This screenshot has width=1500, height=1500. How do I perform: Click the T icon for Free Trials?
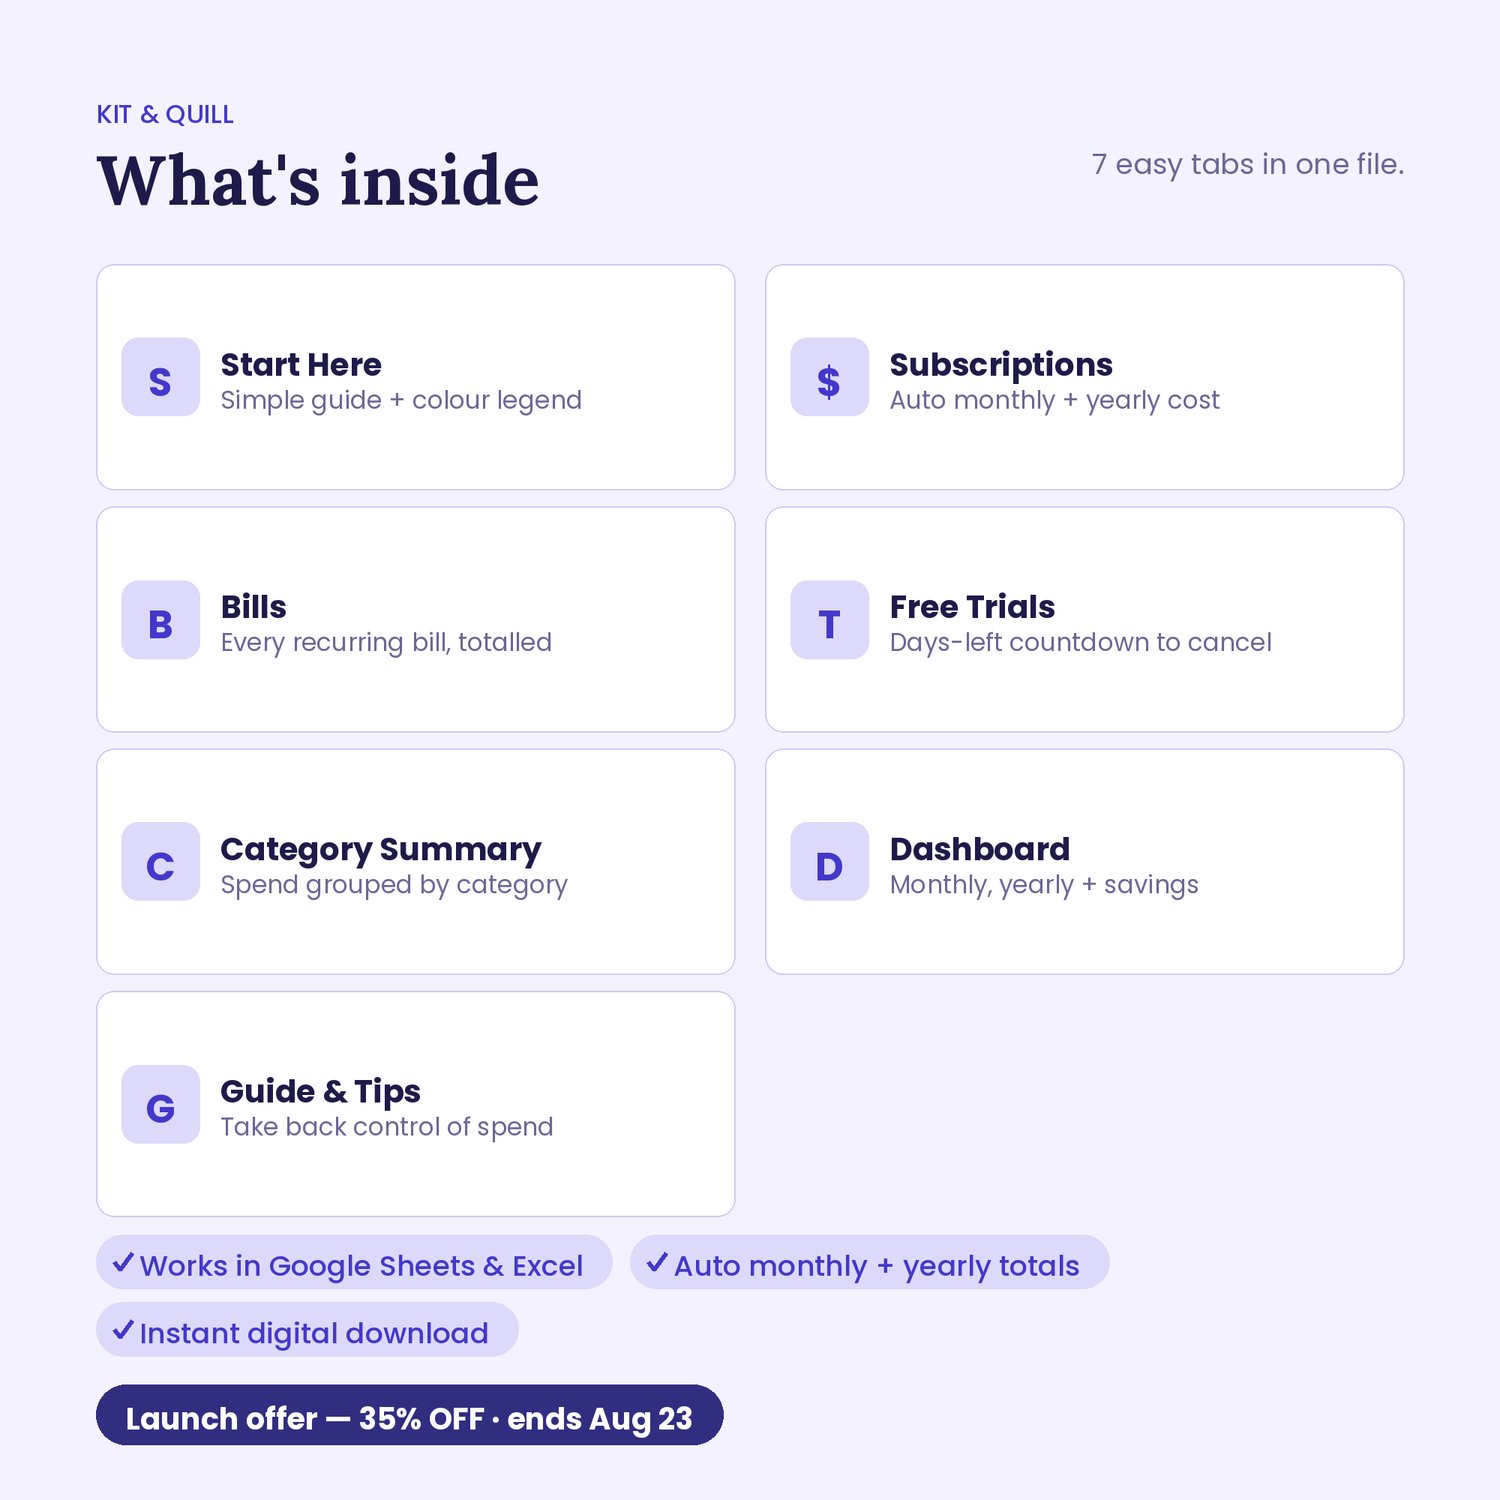click(x=829, y=620)
